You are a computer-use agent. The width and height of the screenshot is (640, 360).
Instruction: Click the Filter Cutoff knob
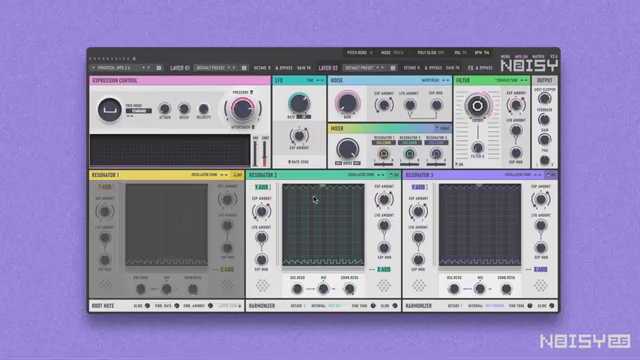[x=477, y=106]
